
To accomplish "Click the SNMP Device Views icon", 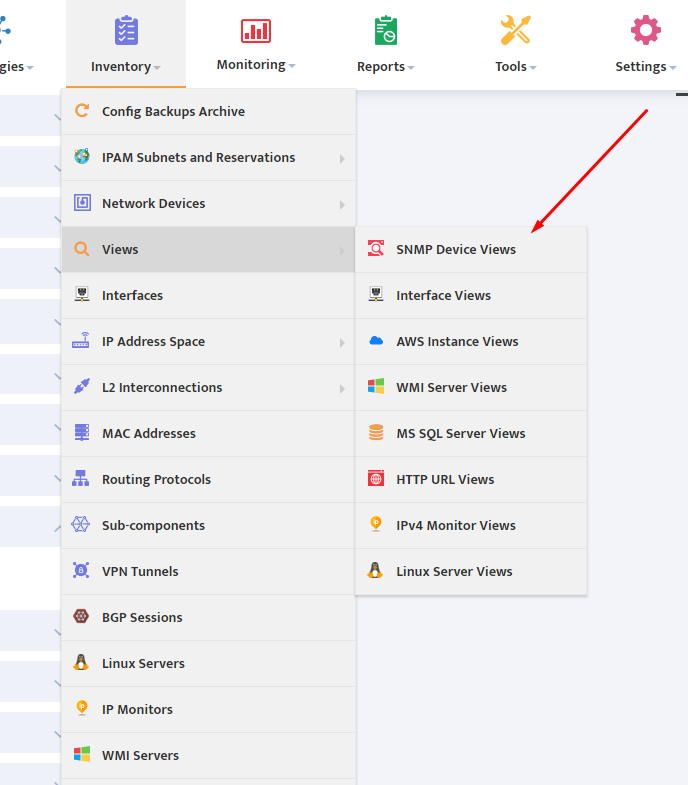I will [376, 248].
